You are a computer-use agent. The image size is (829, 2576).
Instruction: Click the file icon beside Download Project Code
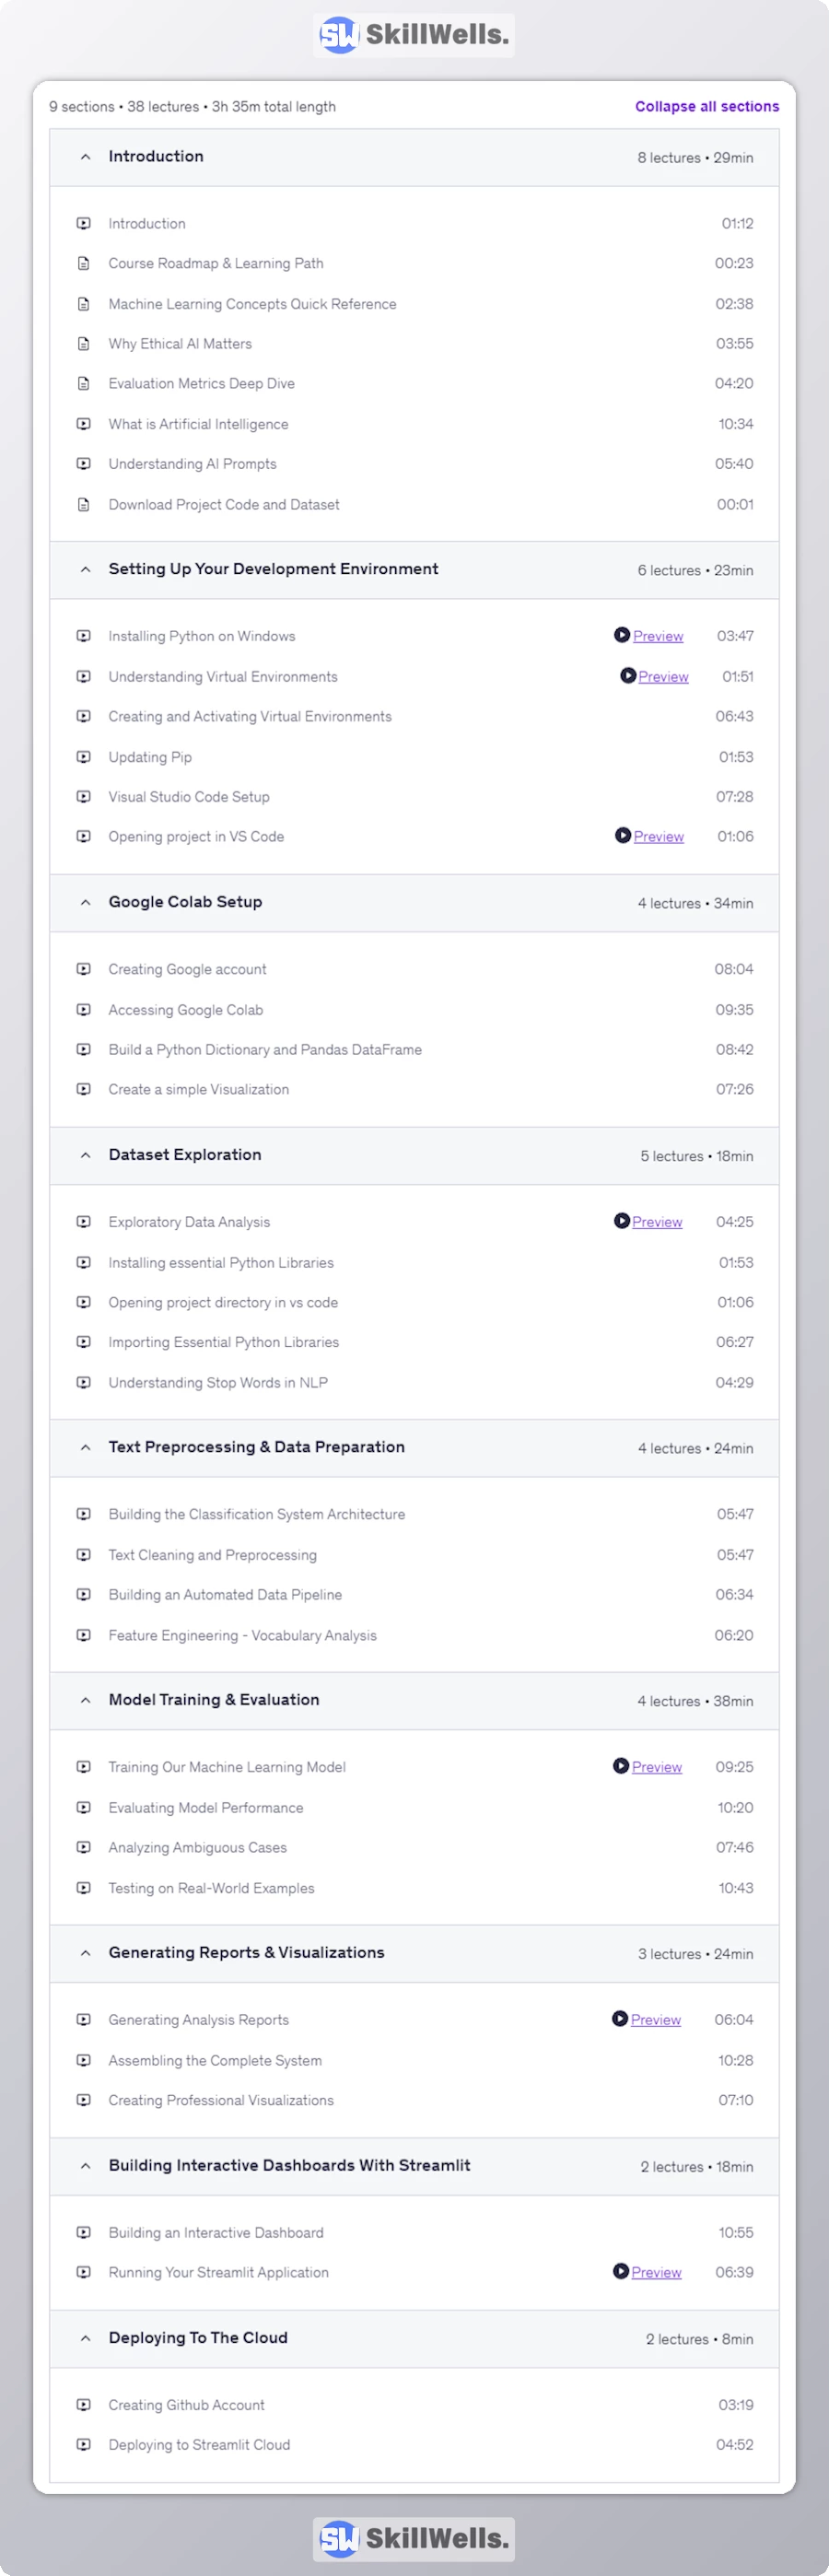pos(84,505)
